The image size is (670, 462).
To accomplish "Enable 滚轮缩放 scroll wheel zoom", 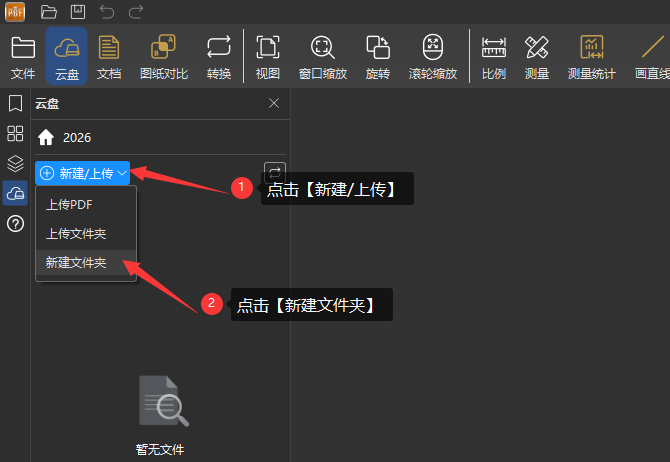I will click(432, 56).
